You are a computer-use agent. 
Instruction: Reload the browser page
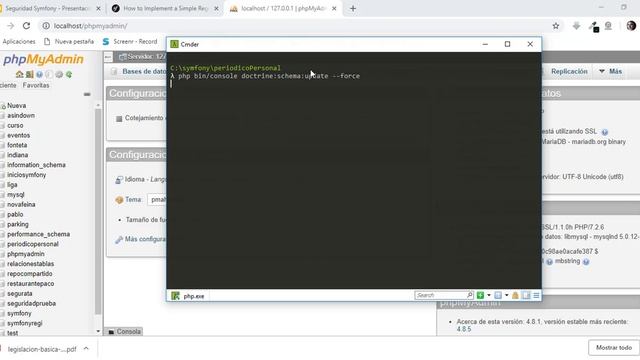(27, 26)
